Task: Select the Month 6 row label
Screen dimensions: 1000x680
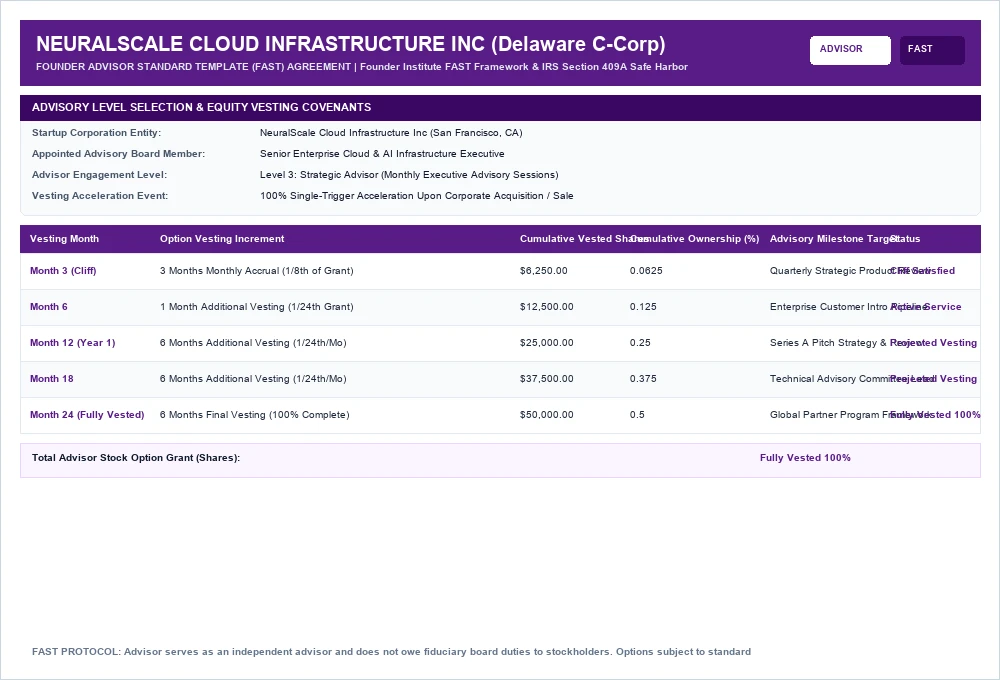Action: pos(48,307)
